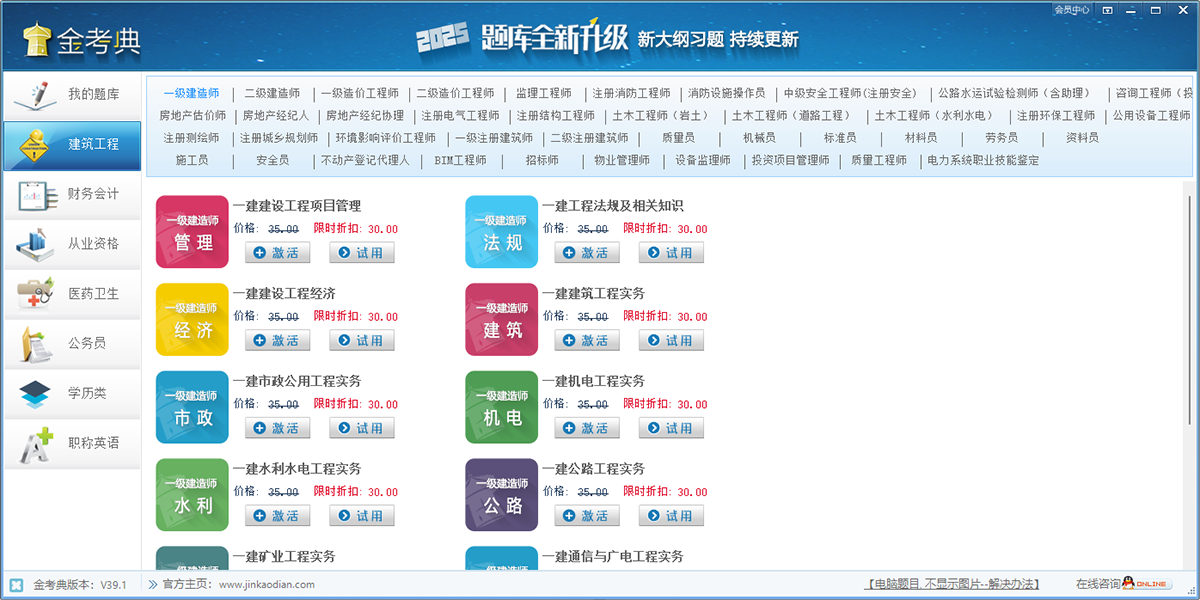Try 一建建设工程经济 course
1200x600 pixels.
point(362,340)
